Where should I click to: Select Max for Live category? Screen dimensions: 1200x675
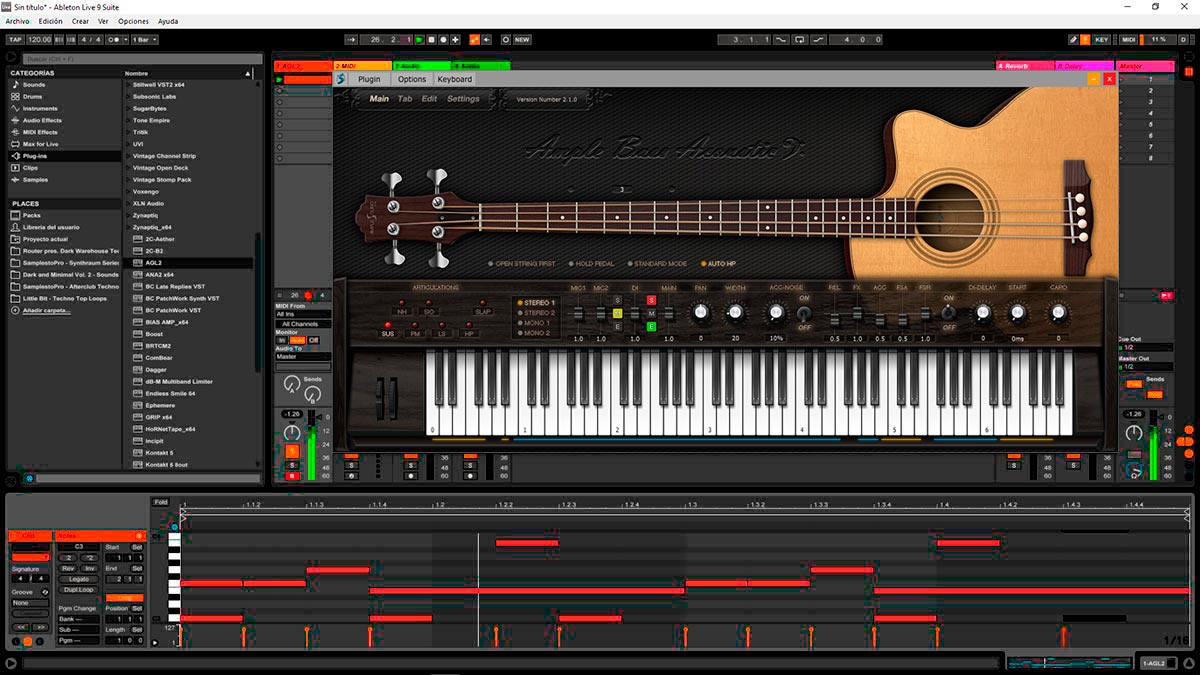tap(40, 144)
